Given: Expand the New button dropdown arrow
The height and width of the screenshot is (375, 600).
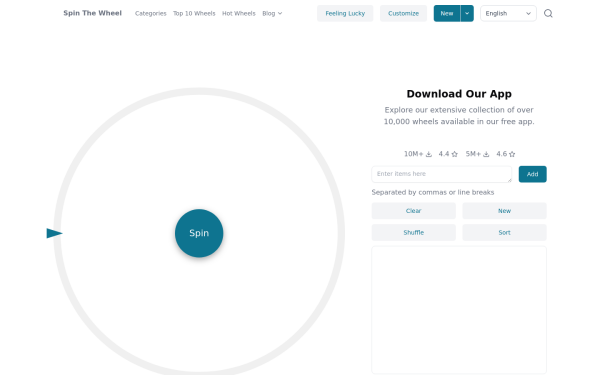Looking at the screenshot, I should pos(467,13).
